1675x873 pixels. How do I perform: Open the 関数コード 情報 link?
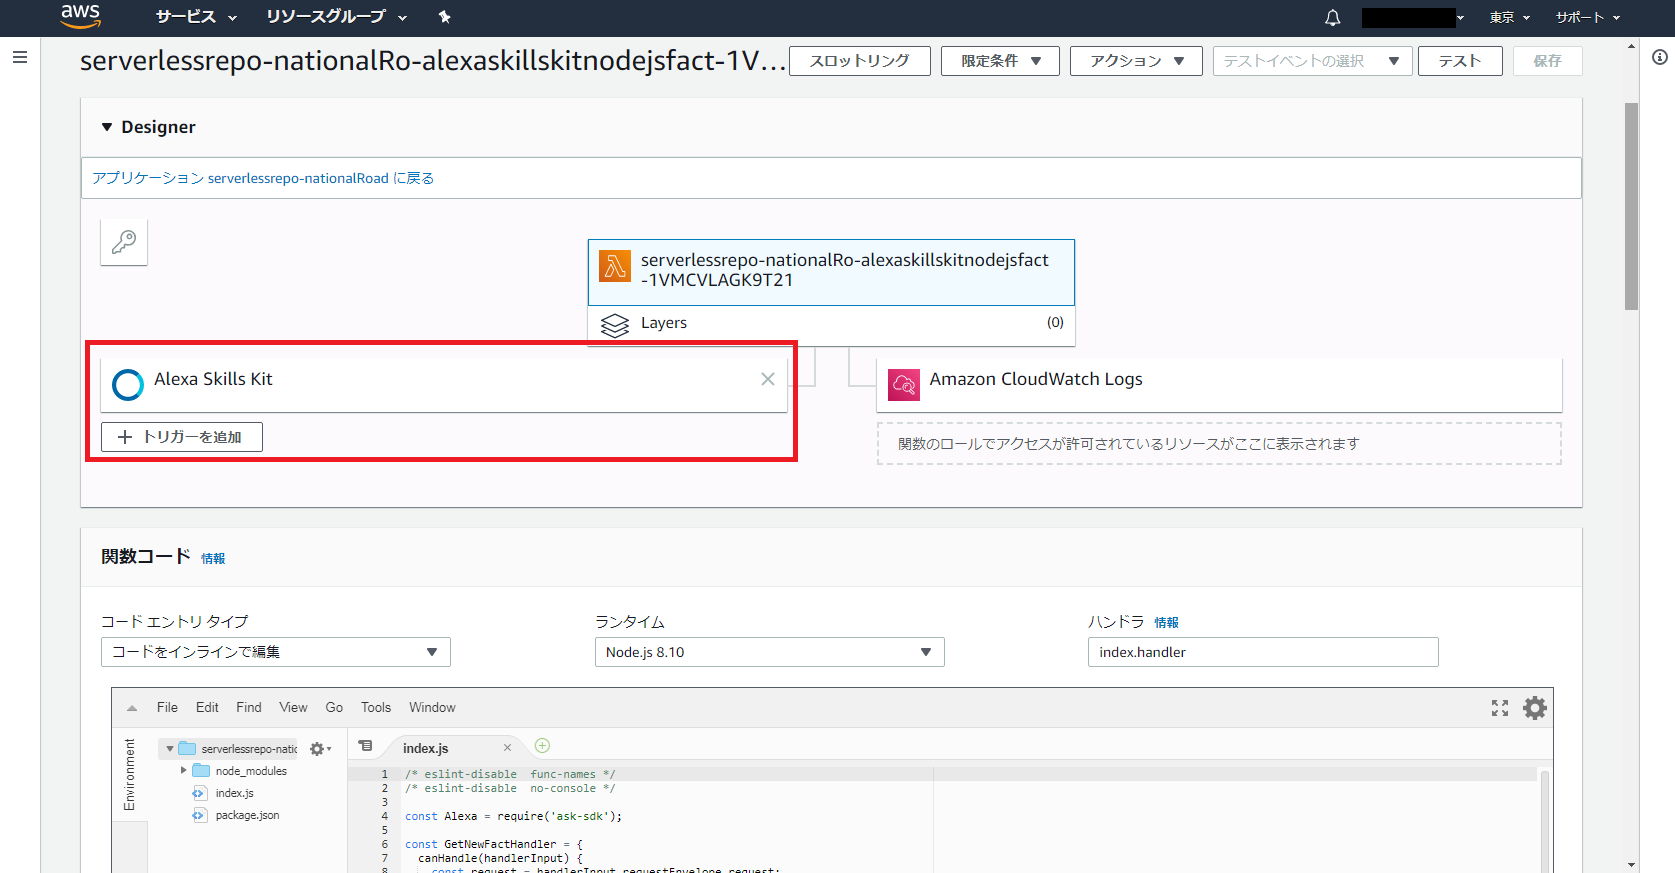pyautogui.click(x=213, y=559)
